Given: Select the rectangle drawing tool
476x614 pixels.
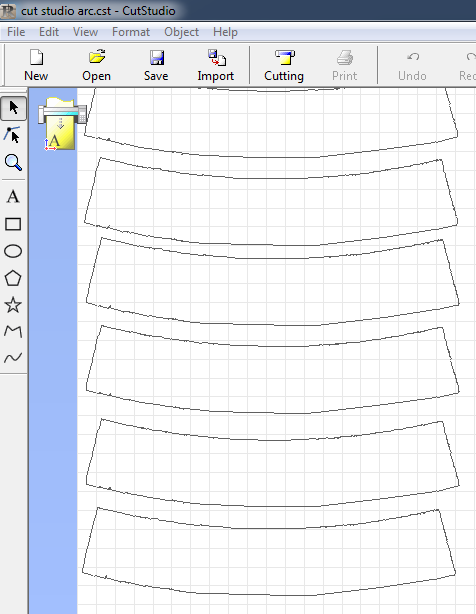Looking at the screenshot, I should pos(13,224).
